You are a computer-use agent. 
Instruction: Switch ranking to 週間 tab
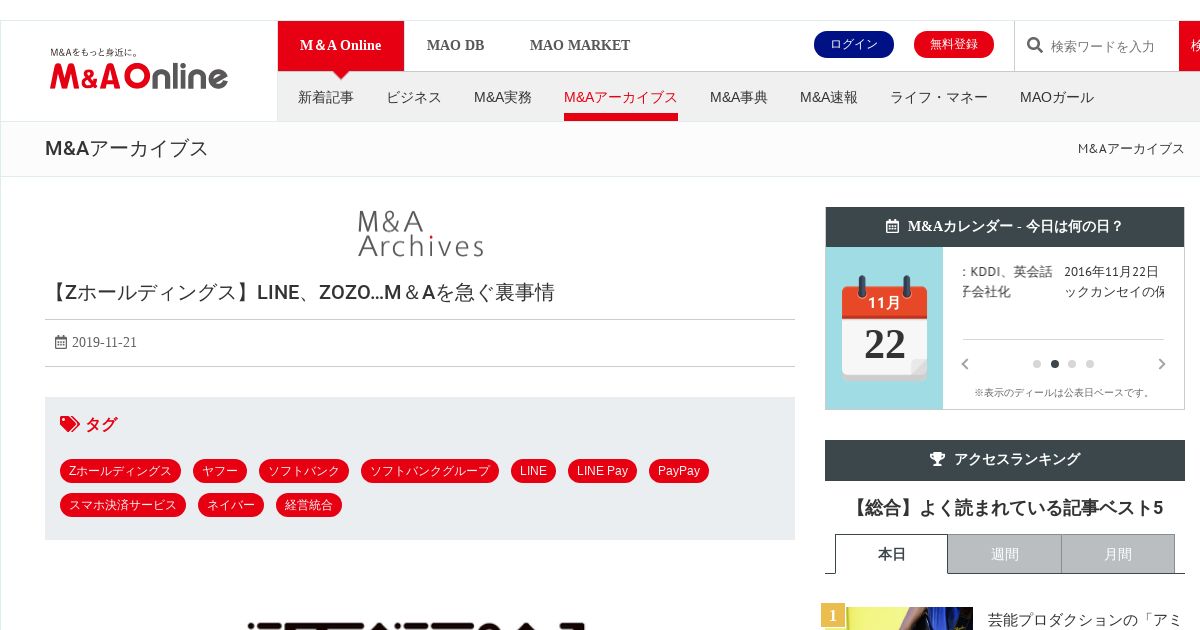pos(1005,554)
